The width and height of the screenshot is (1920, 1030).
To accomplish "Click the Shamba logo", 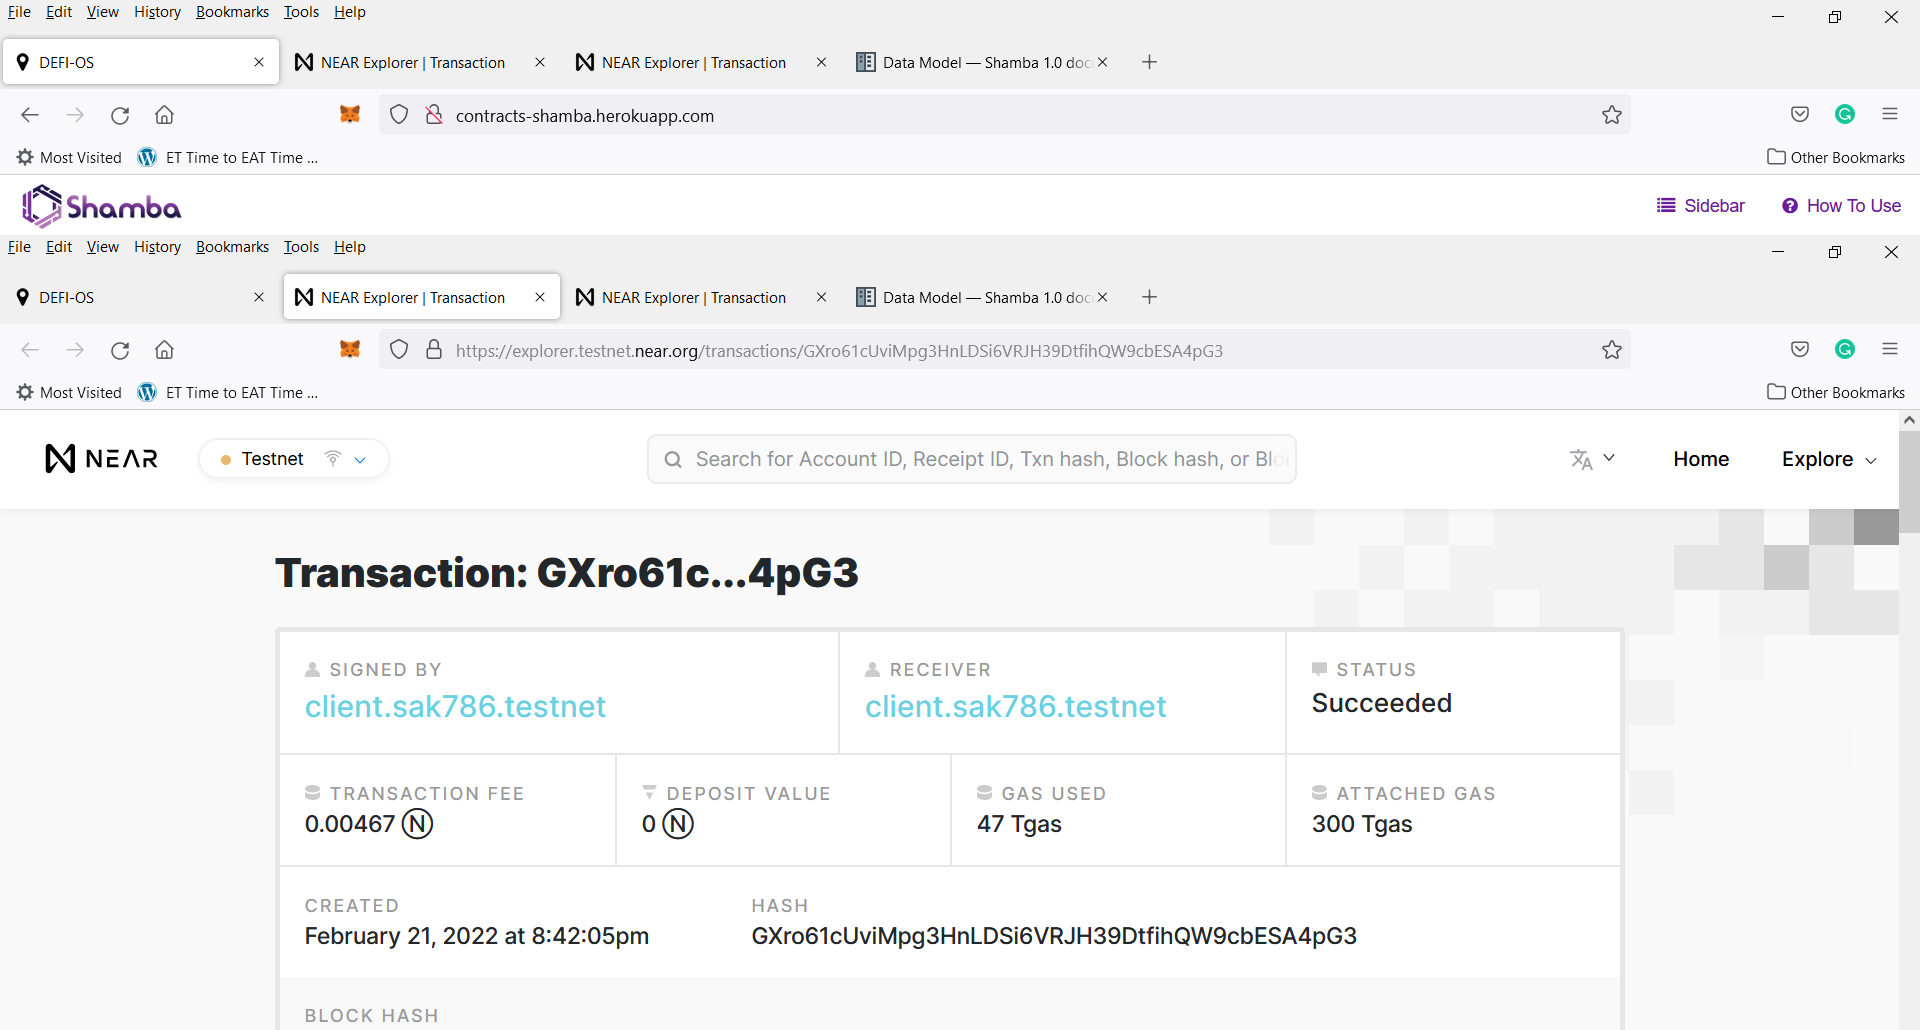I will tap(101, 206).
